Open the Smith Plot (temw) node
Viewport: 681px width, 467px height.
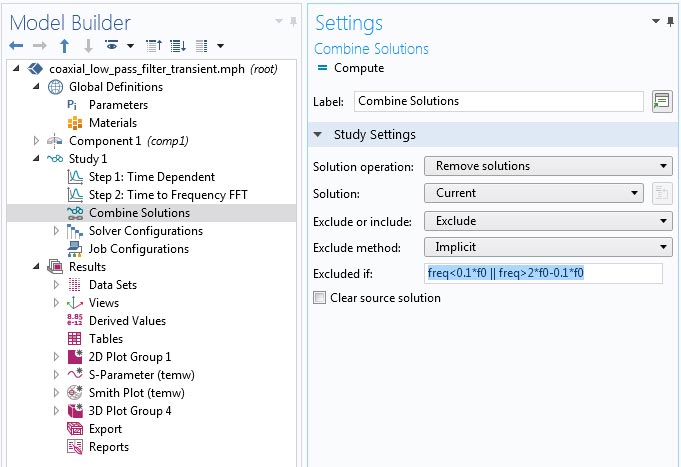pos(136,393)
